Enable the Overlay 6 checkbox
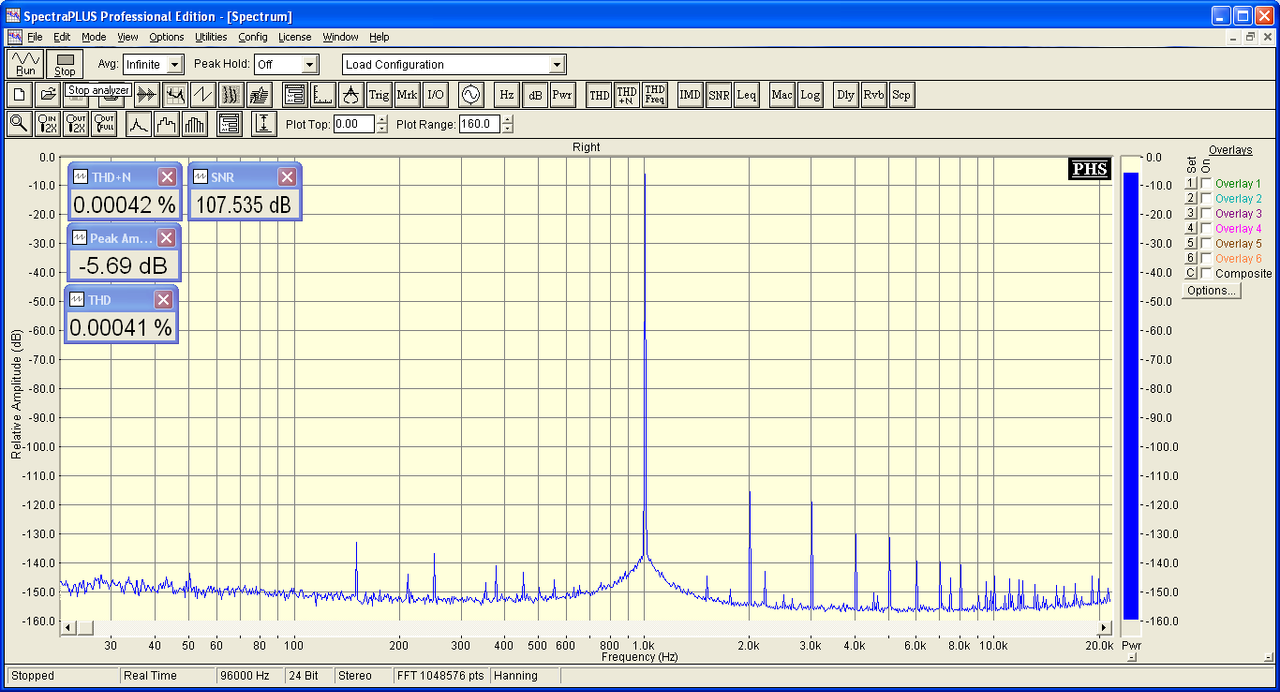This screenshot has width=1280, height=692. point(1206,259)
